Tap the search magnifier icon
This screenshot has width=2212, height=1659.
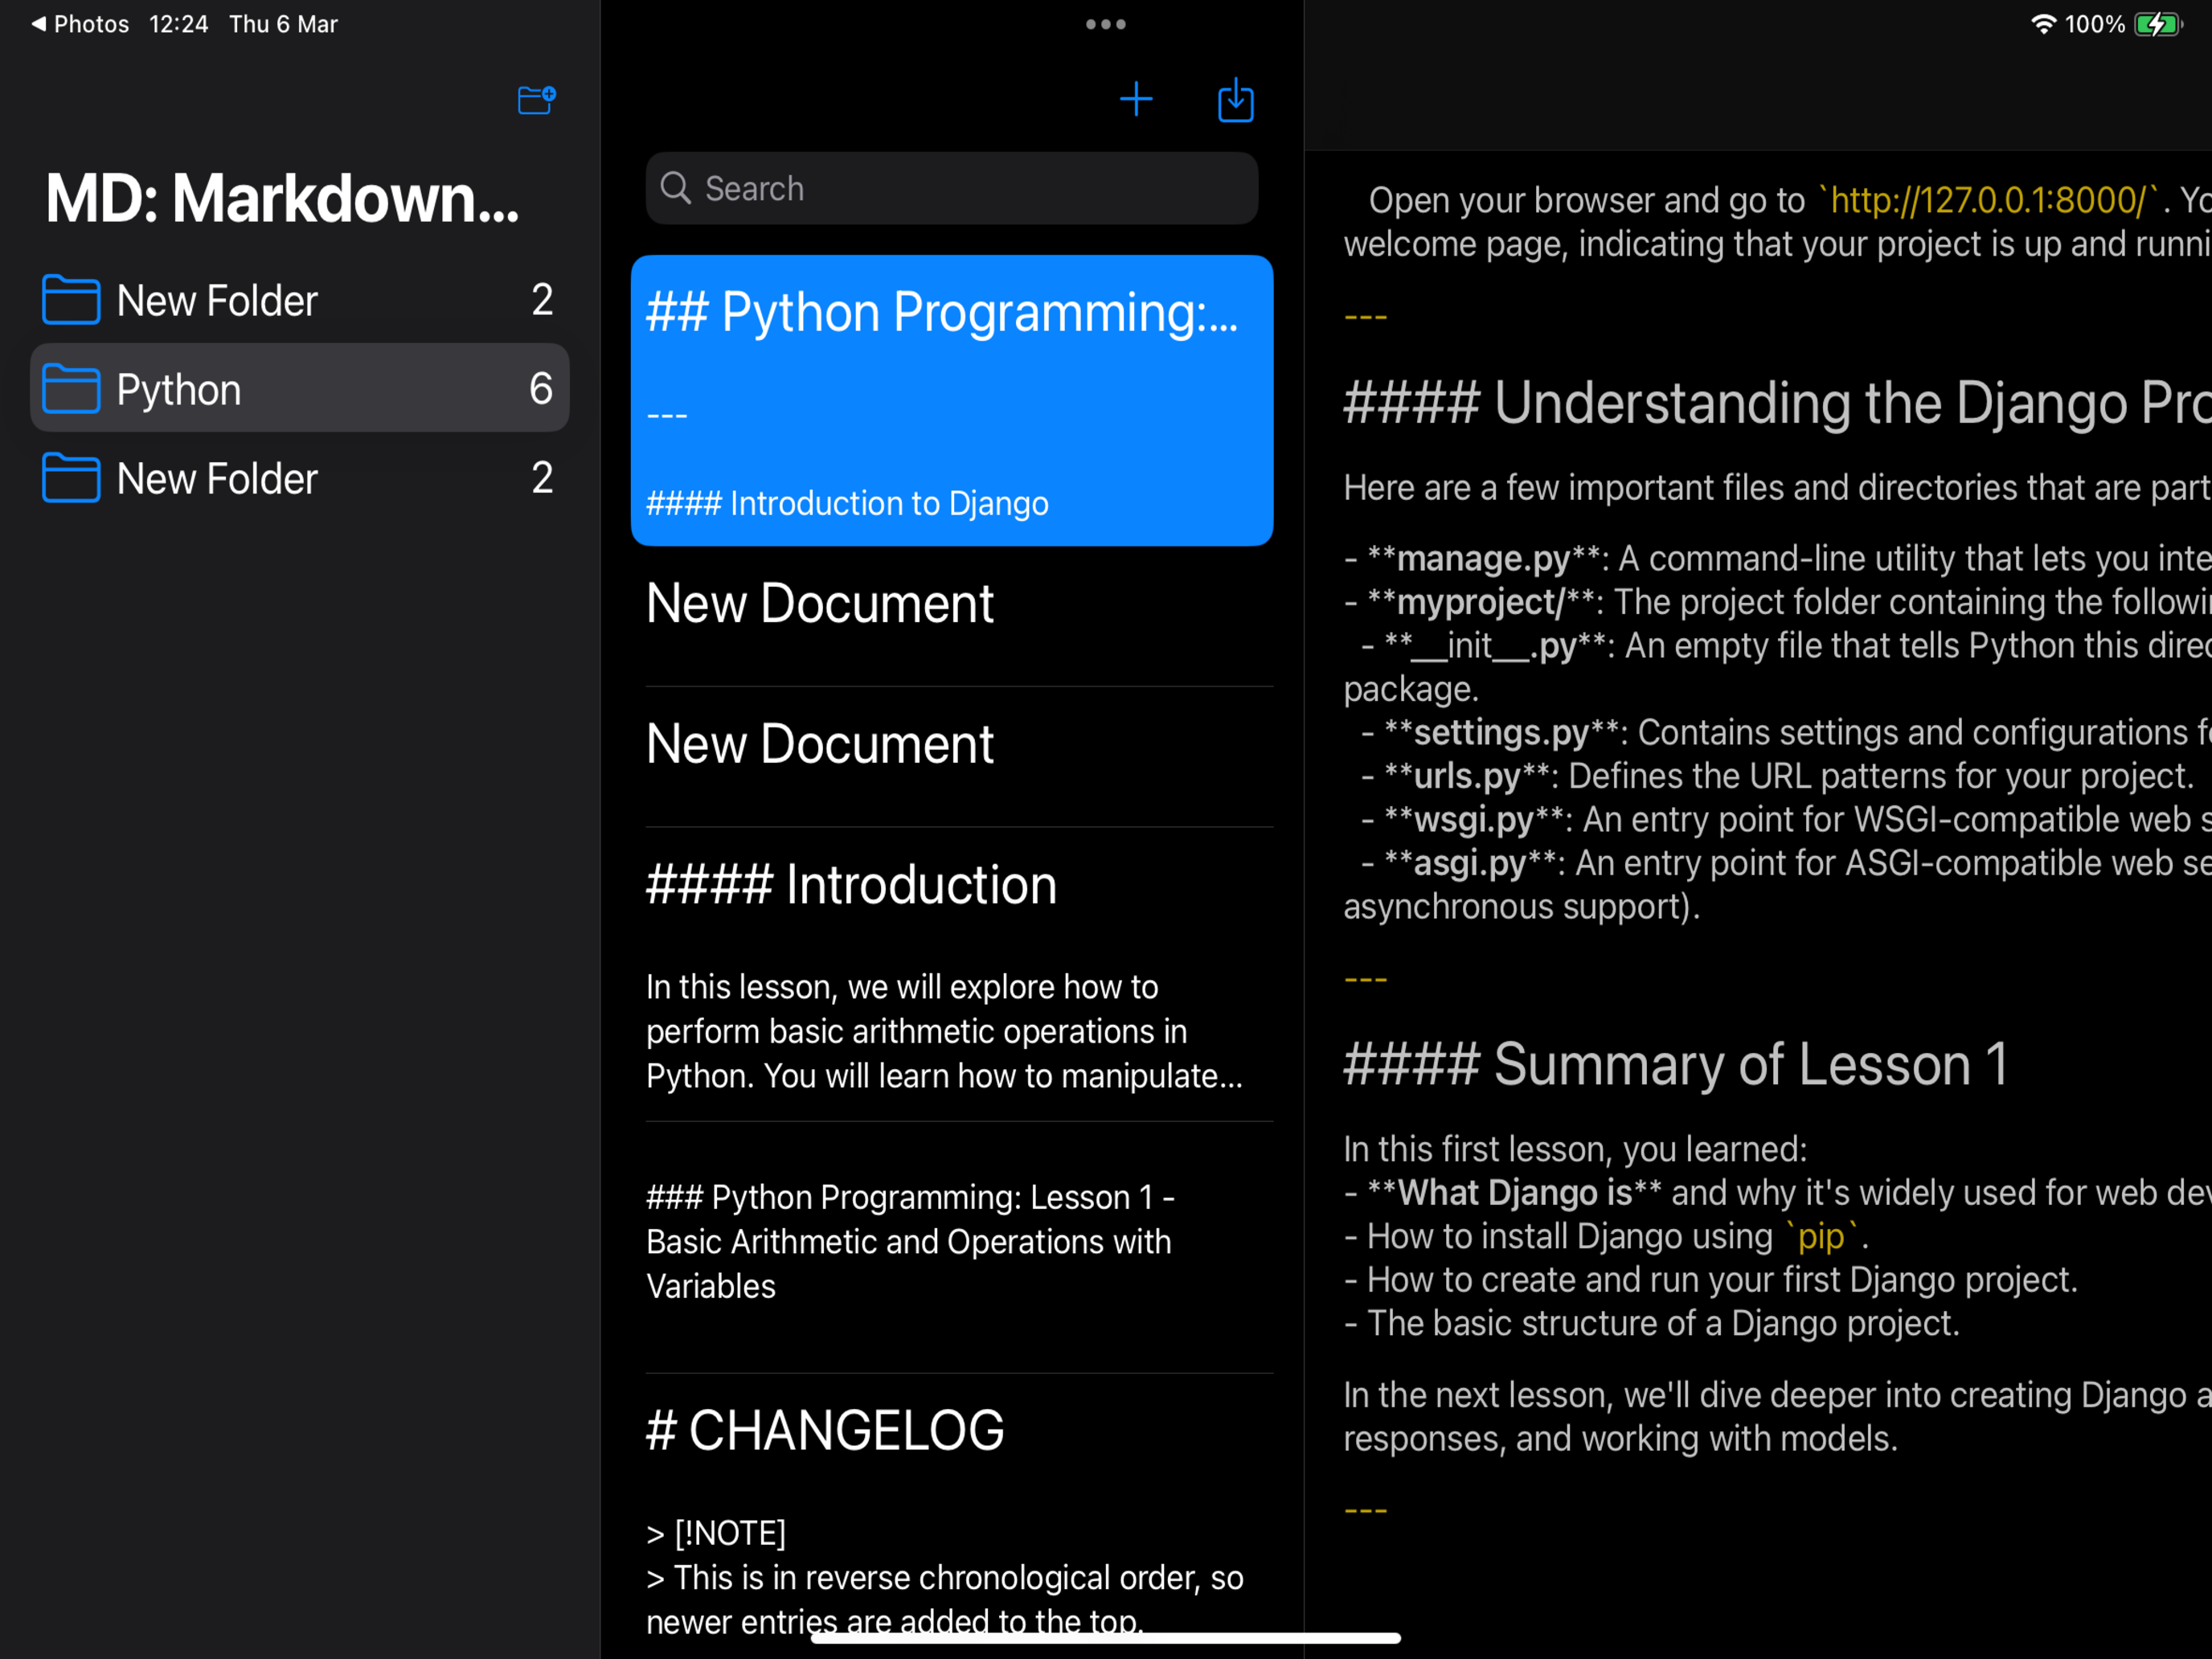tap(676, 188)
